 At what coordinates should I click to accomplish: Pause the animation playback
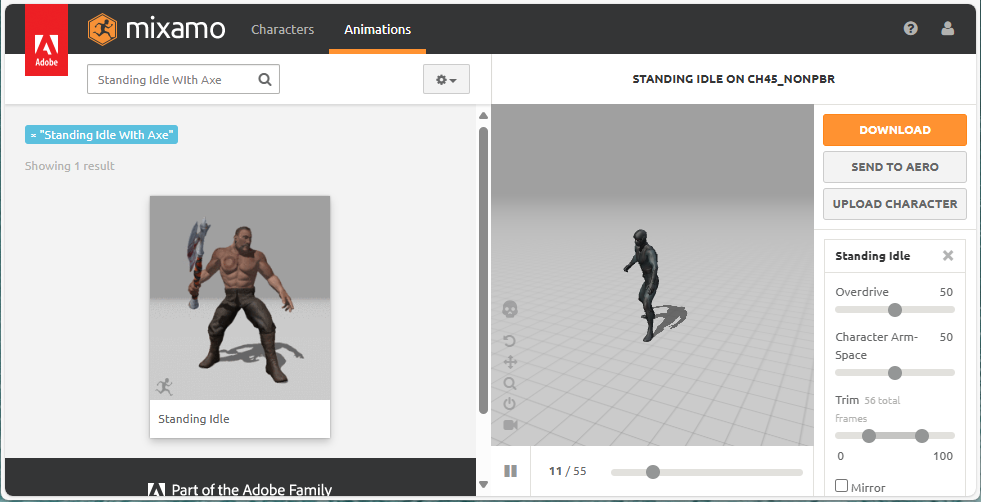[511, 471]
